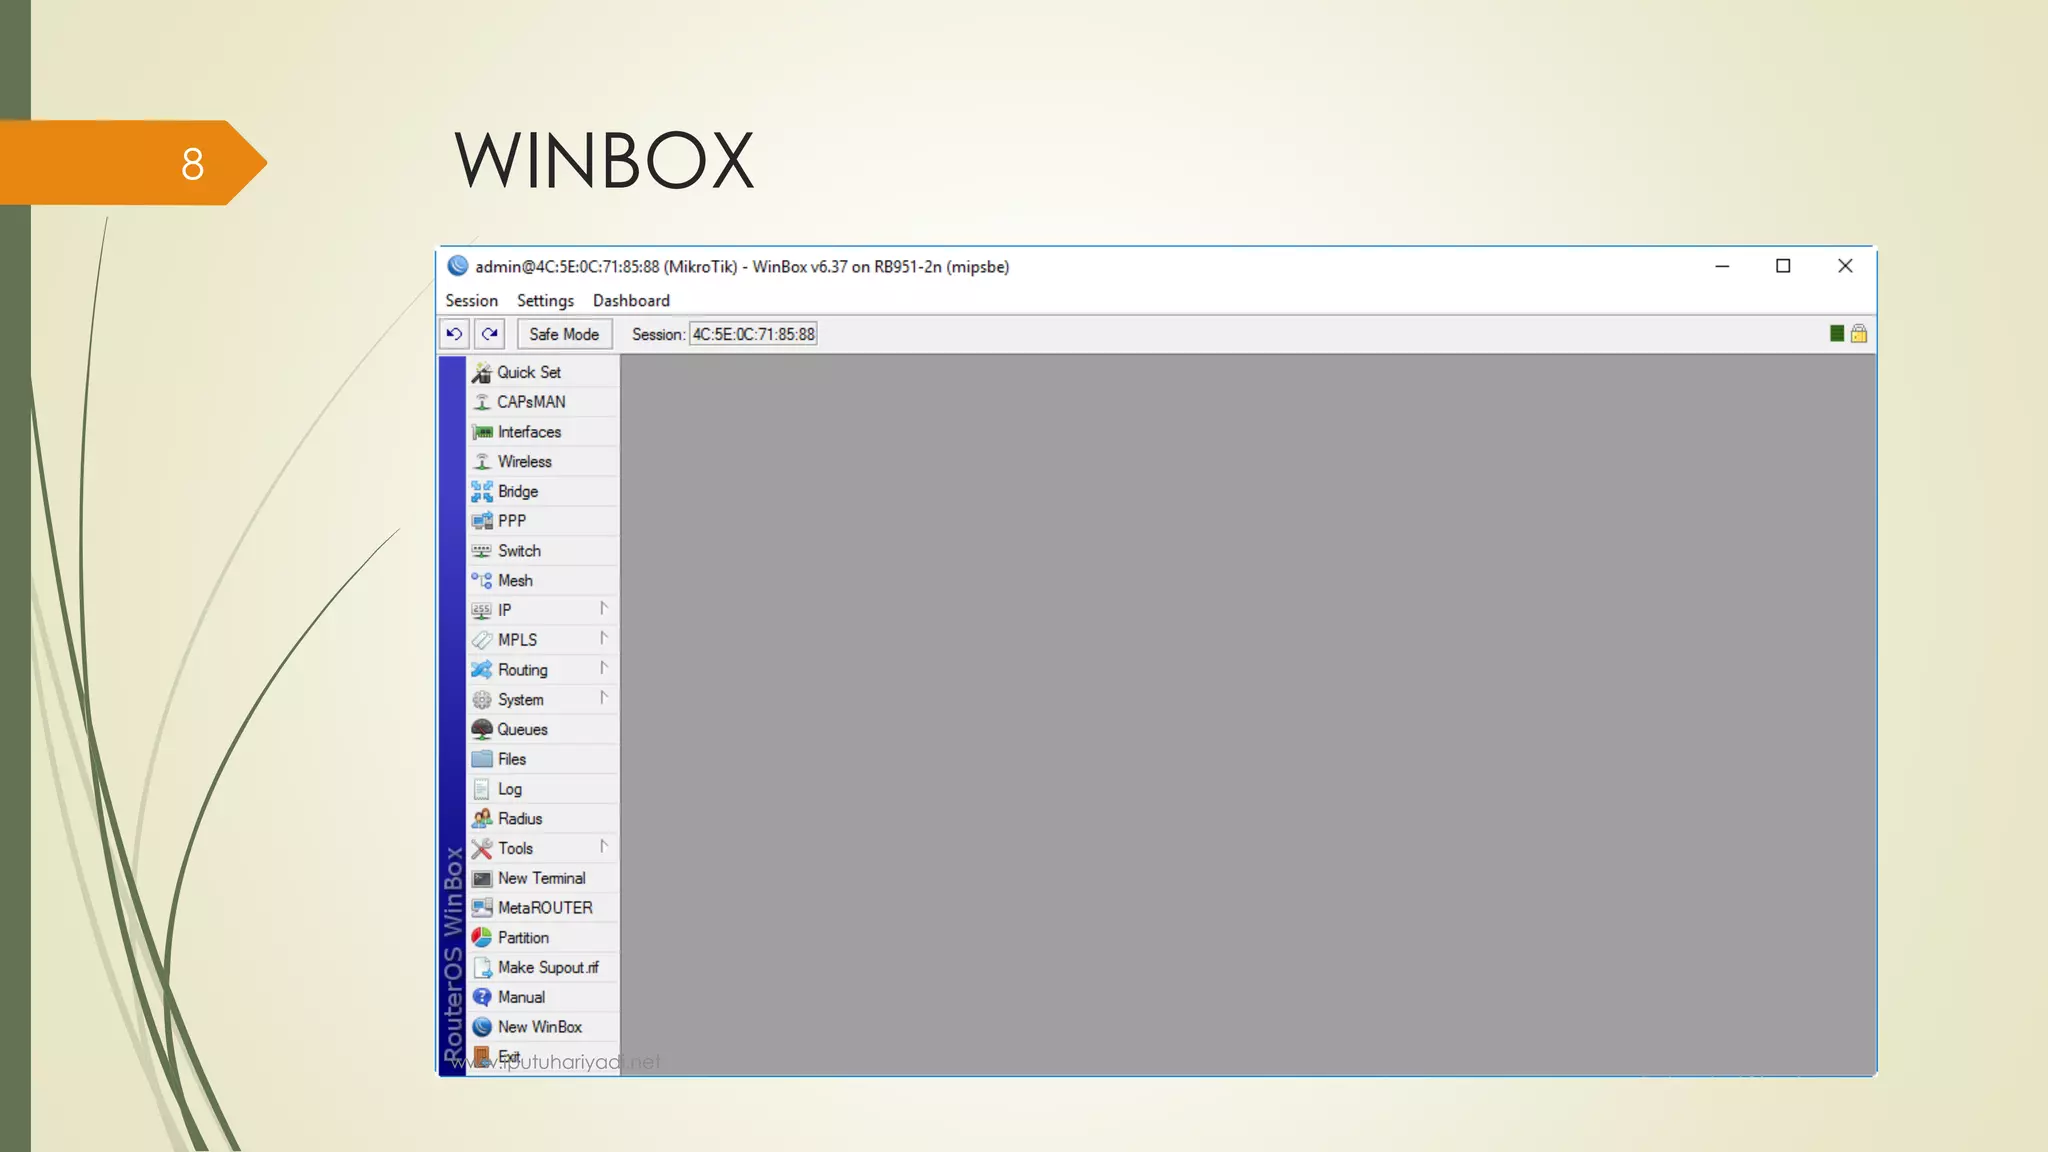Open the Interfaces list
Image resolution: width=2048 pixels, height=1152 pixels.
coord(543,432)
